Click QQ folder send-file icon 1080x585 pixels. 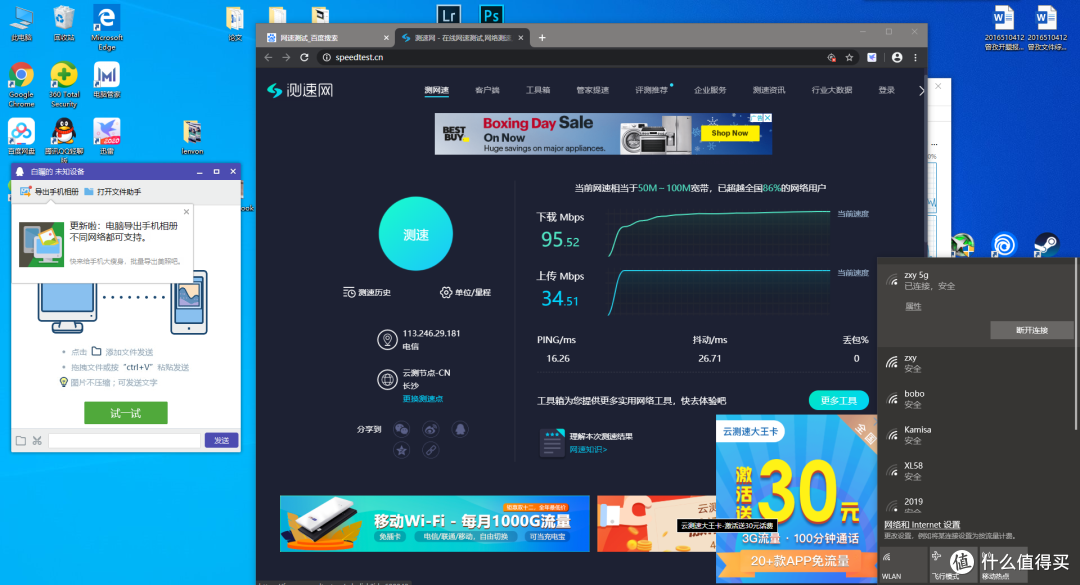21,440
